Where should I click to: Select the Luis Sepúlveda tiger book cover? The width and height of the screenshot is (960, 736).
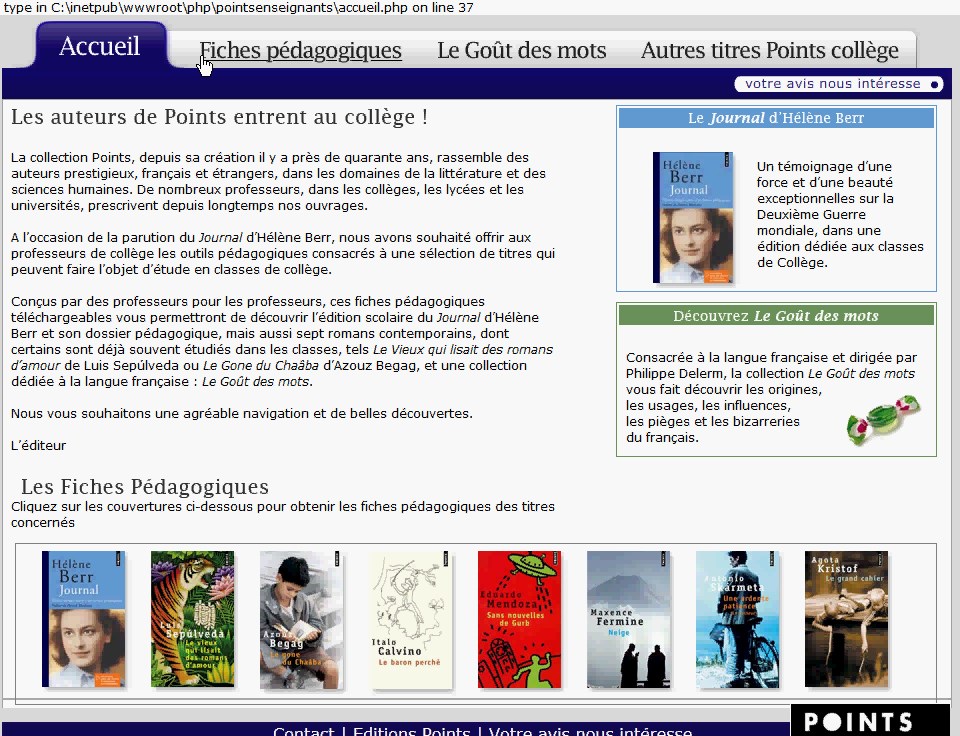pyautogui.click(x=192, y=619)
